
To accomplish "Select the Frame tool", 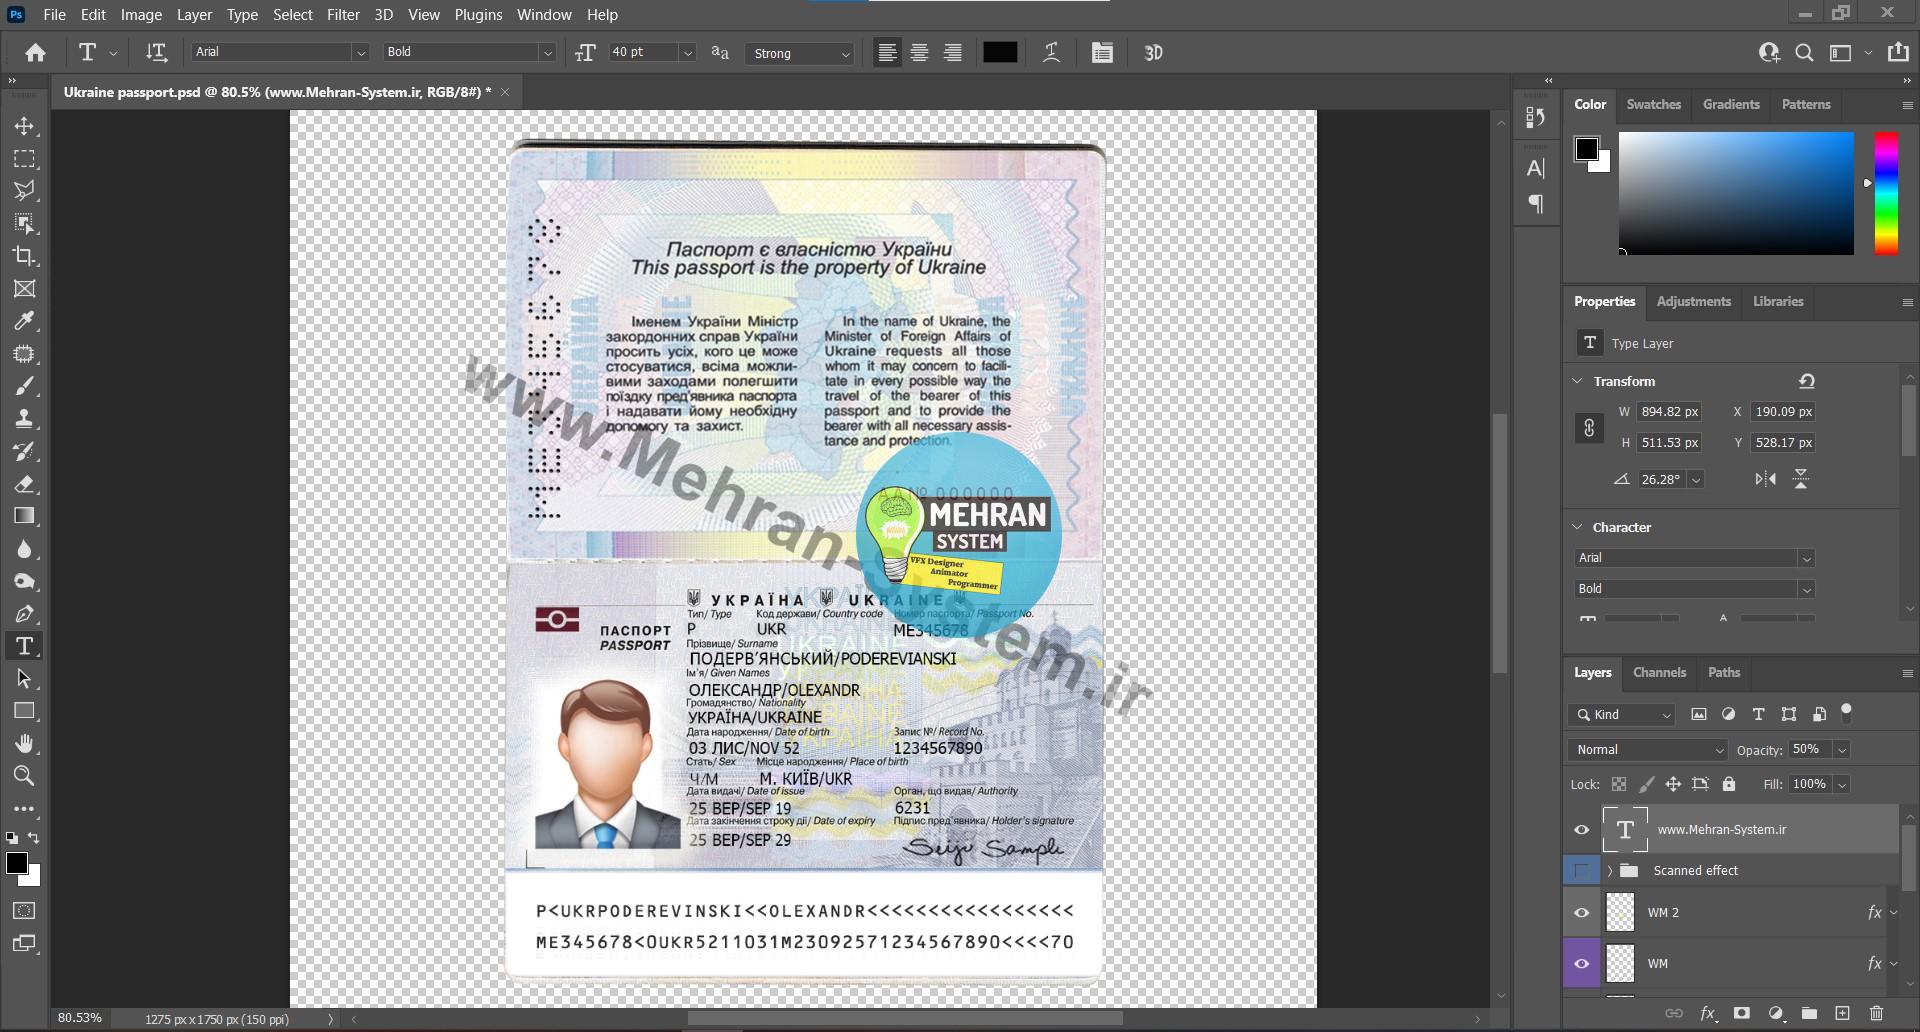I will coord(24,289).
